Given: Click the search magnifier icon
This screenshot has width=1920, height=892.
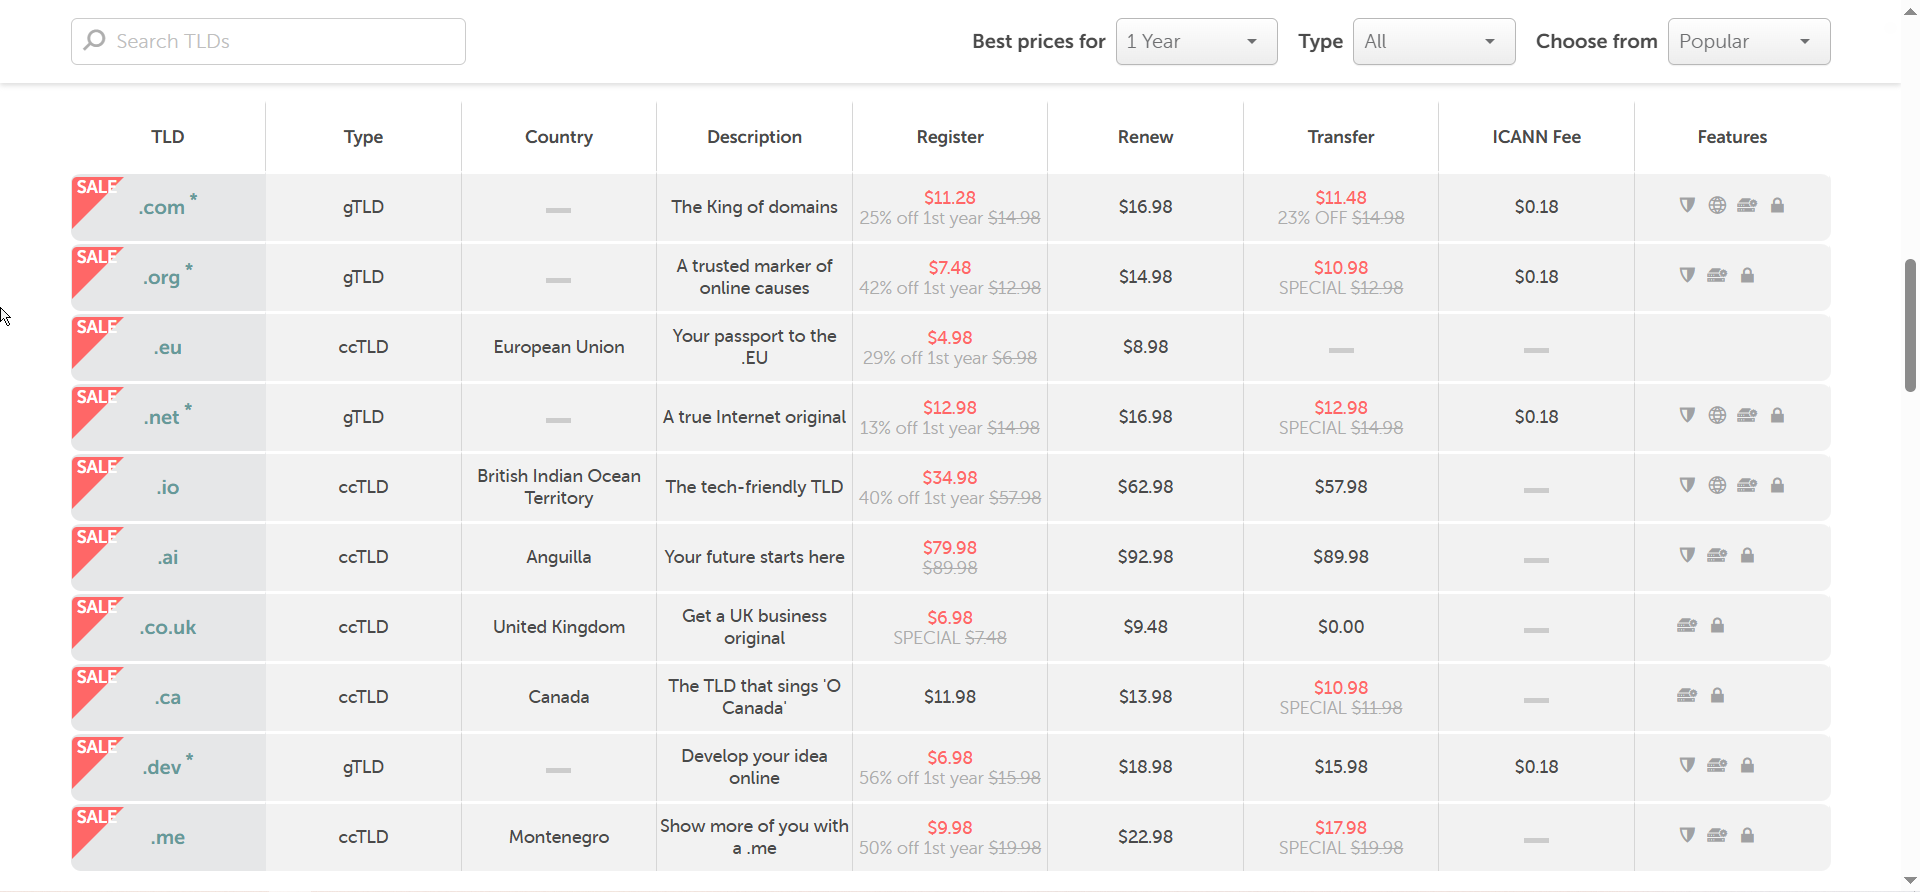Looking at the screenshot, I should (x=95, y=40).
